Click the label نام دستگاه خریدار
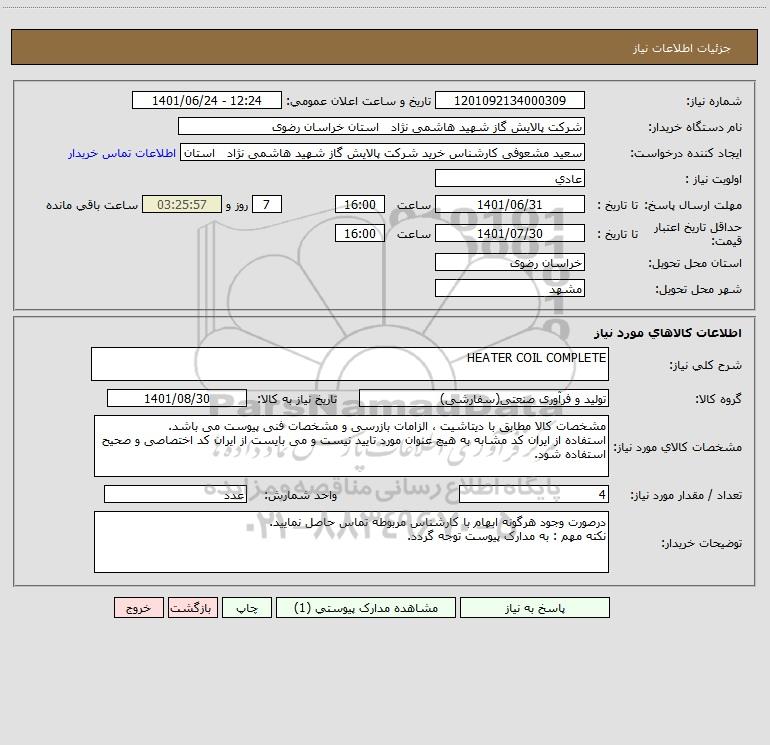This screenshot has width=770, height=745. [x=695, y=127]
